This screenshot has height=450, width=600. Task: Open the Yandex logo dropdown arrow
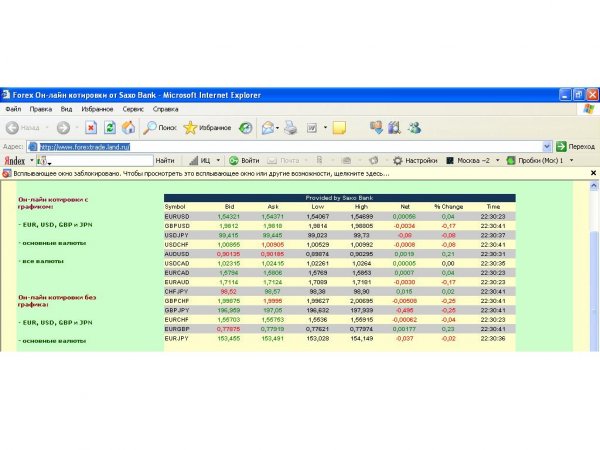tap(32, 161)
